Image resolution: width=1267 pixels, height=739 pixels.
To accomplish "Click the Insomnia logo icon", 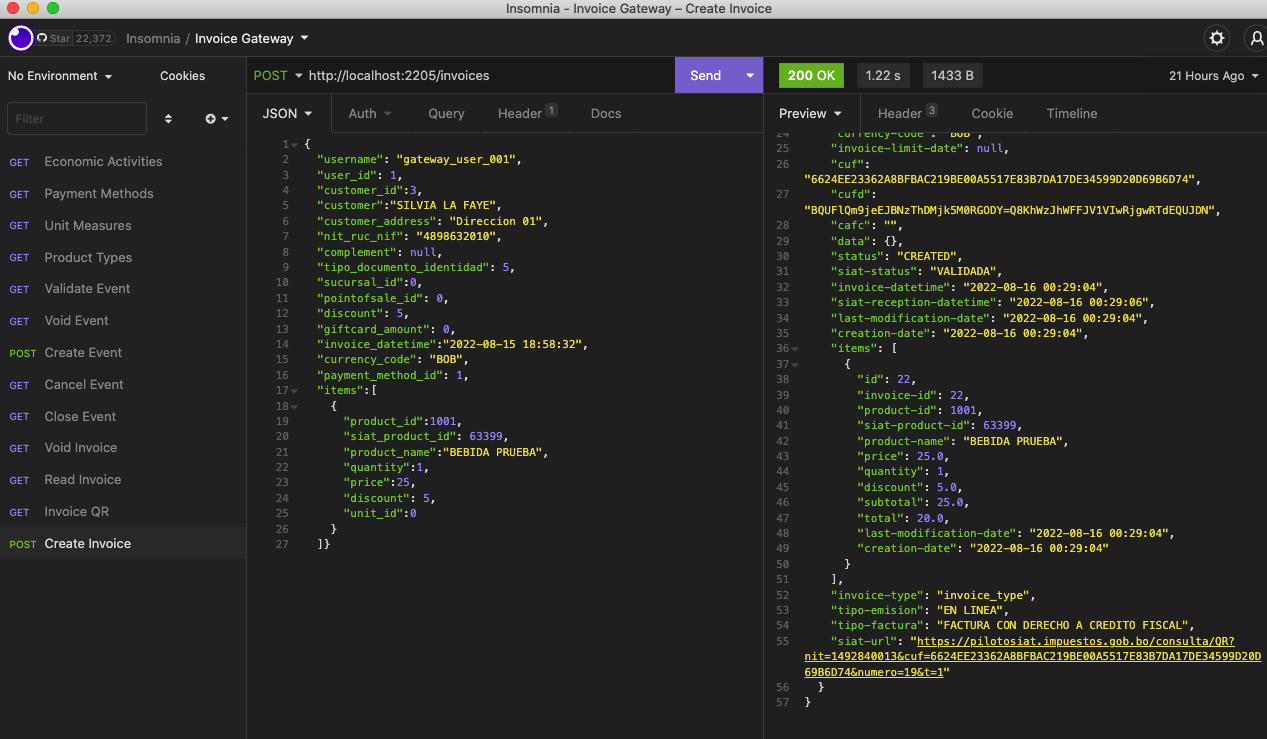I will tap(20, 38).
